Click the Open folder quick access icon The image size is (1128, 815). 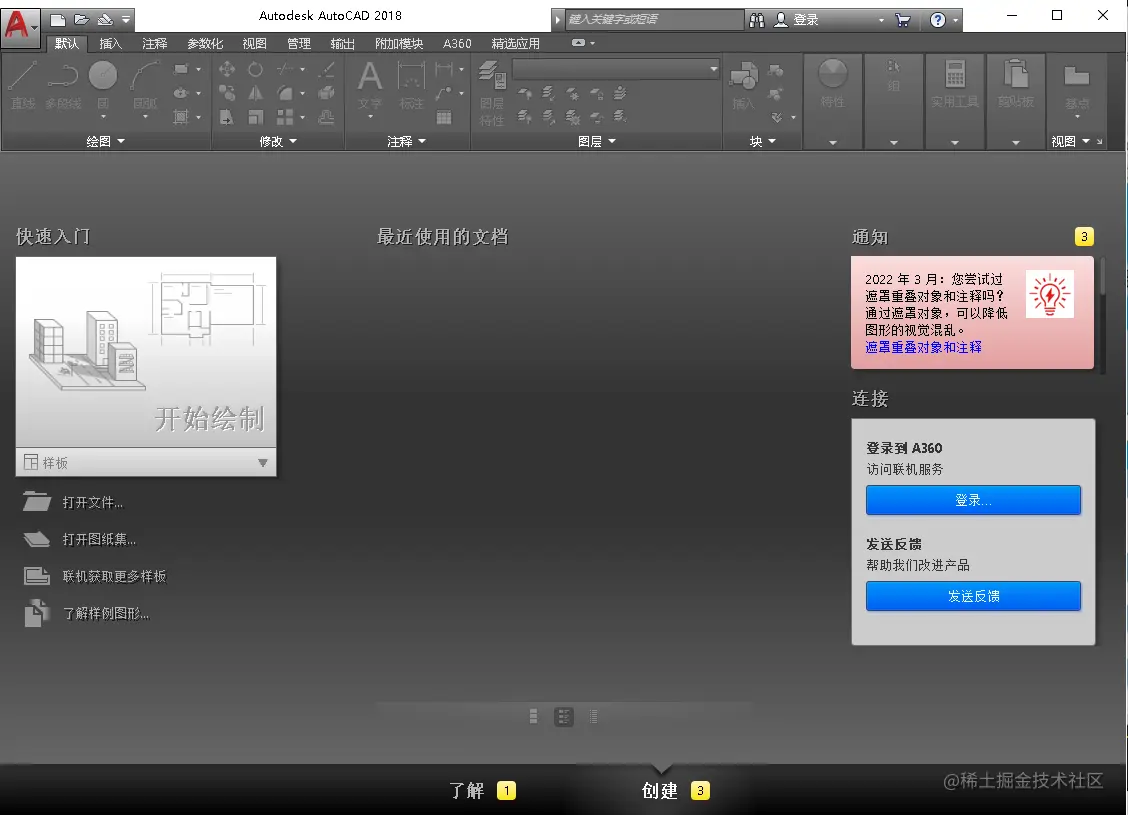tap(81, 20)
